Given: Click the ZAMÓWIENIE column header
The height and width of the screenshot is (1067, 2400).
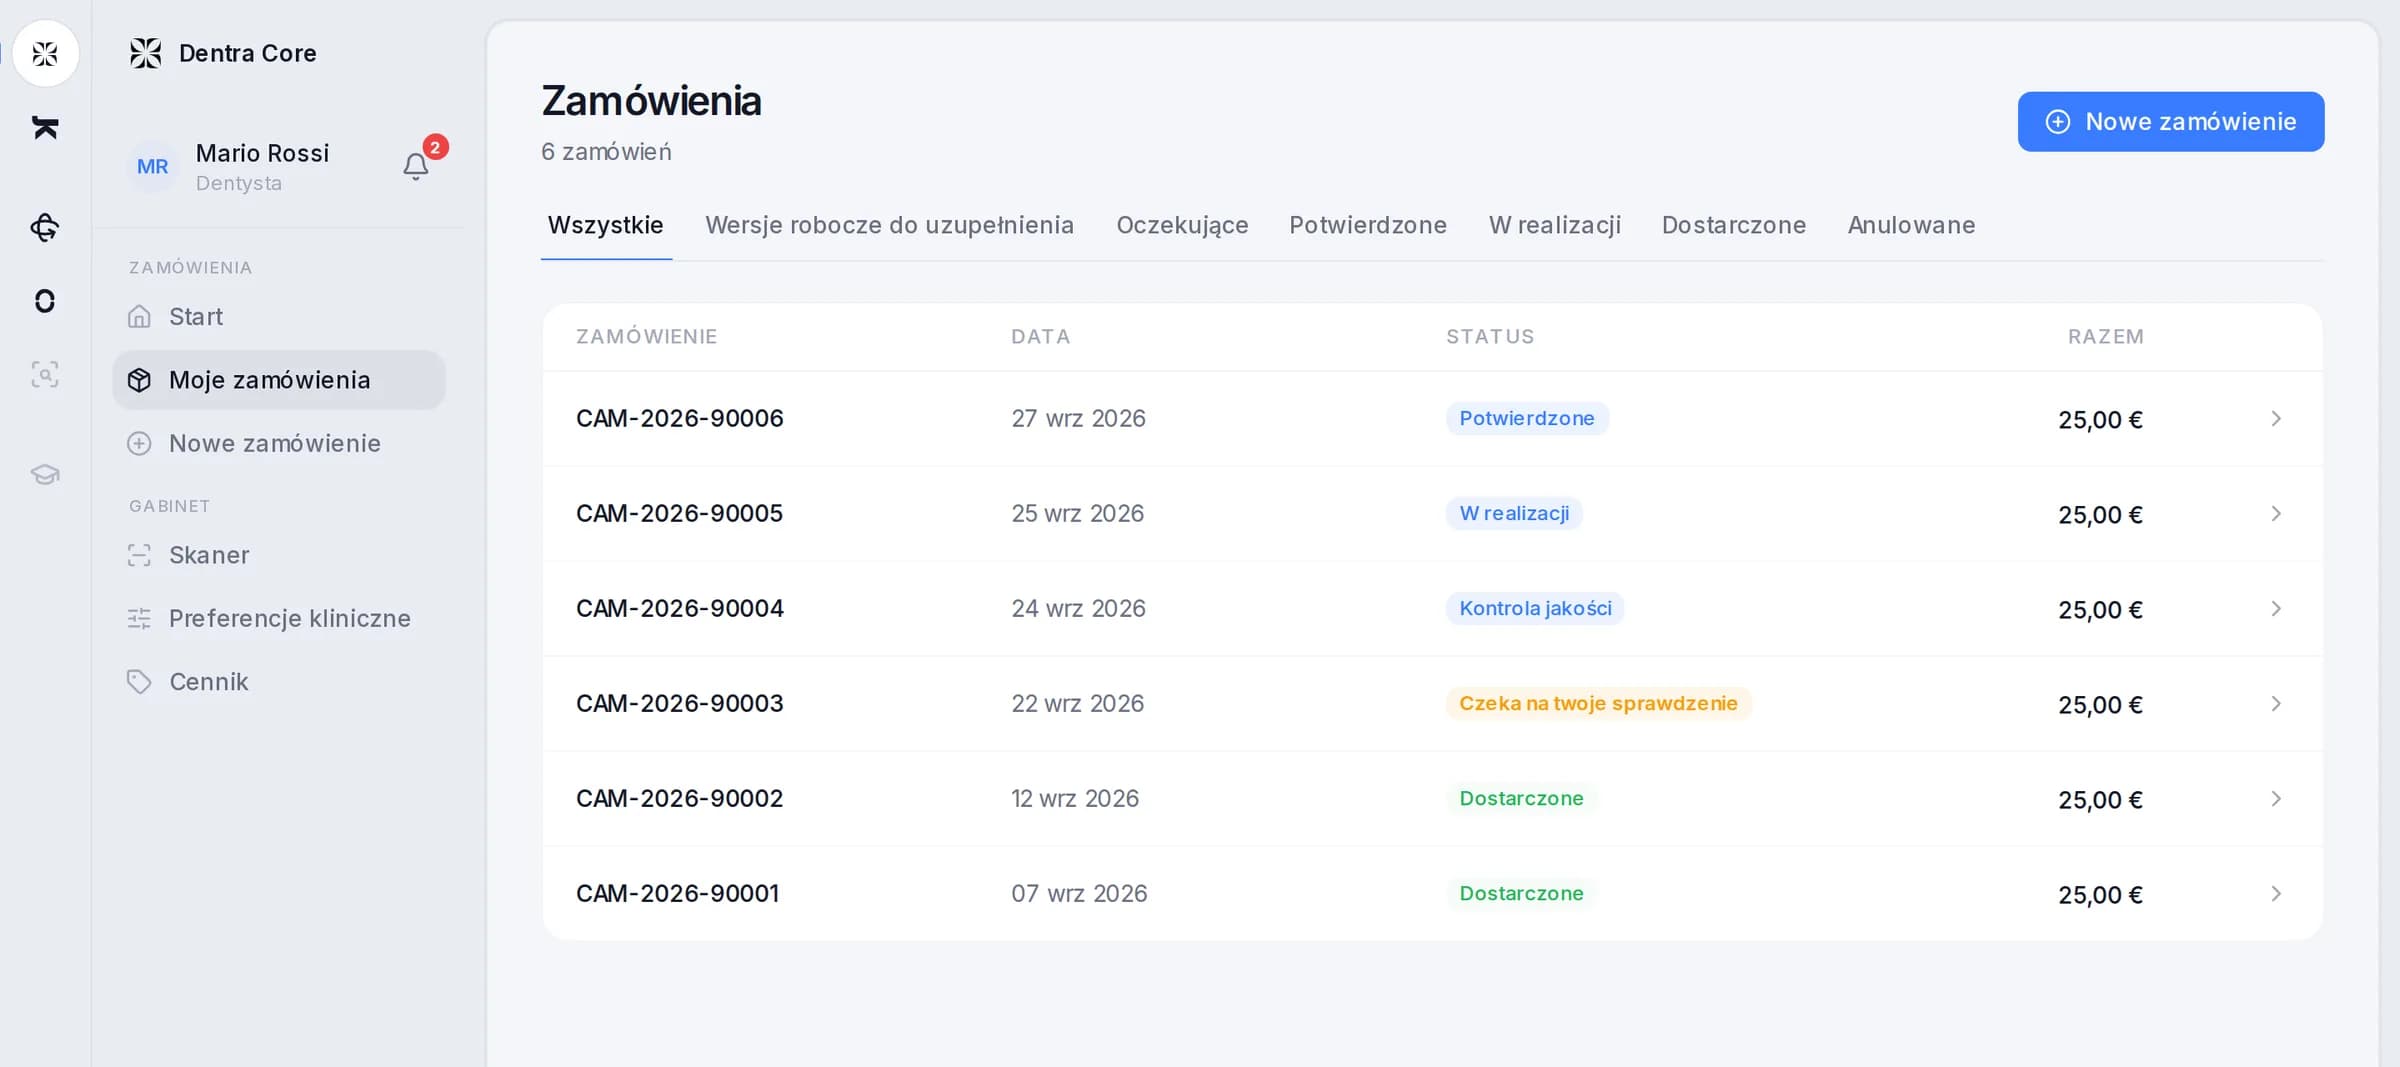Looking at the screenshot, I should pos(647,337).
